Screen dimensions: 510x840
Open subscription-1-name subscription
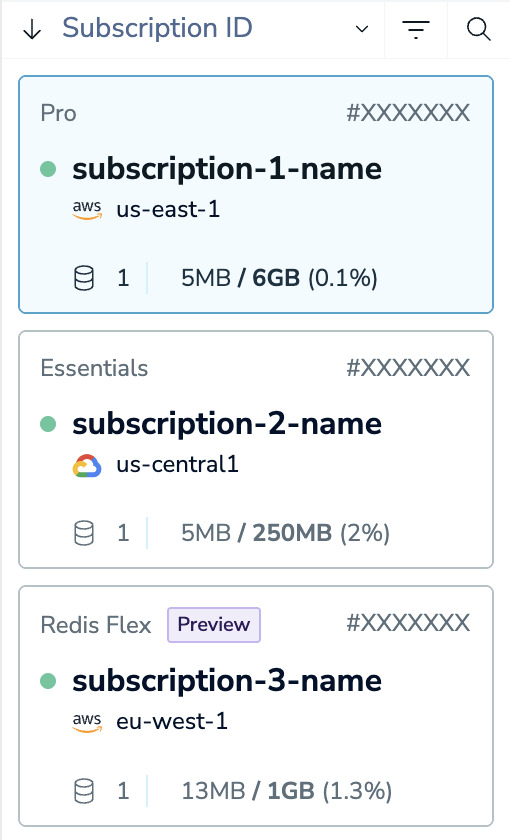[x=227, y=169]
